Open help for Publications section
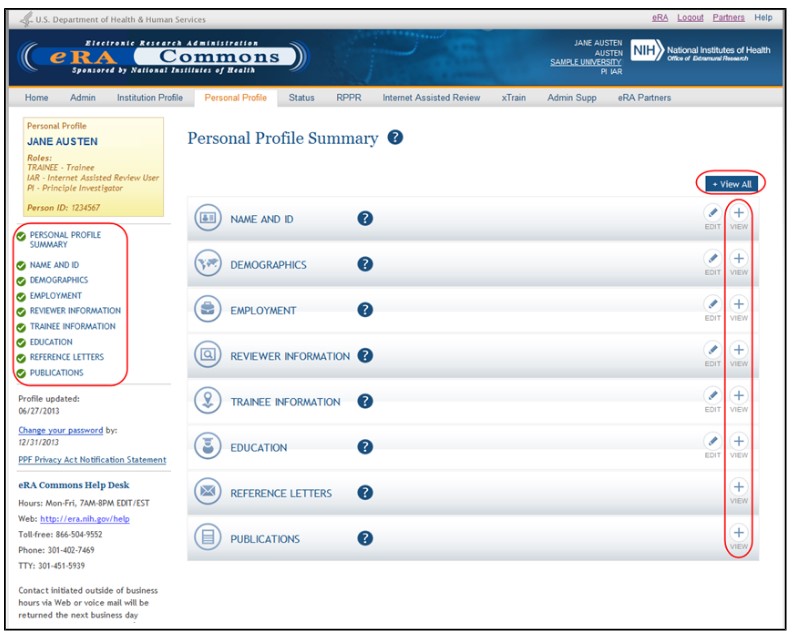This screenshot has width=793, height=635. click(365, 538)
